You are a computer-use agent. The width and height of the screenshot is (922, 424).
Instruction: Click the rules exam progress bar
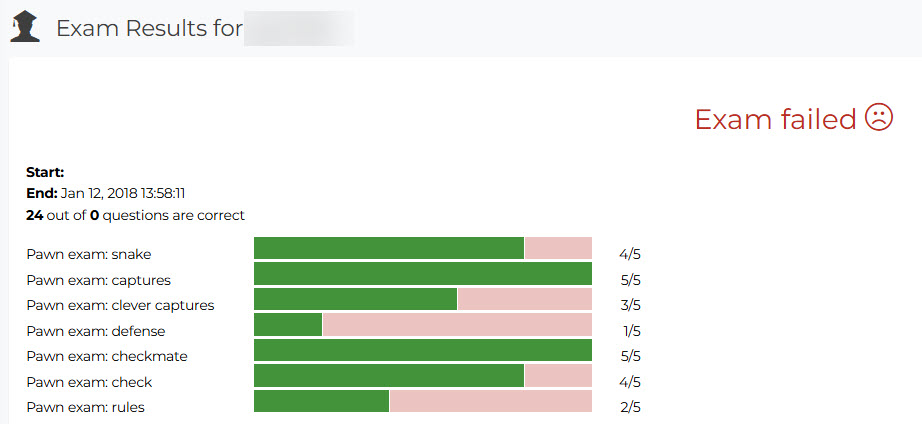(423, 401)
